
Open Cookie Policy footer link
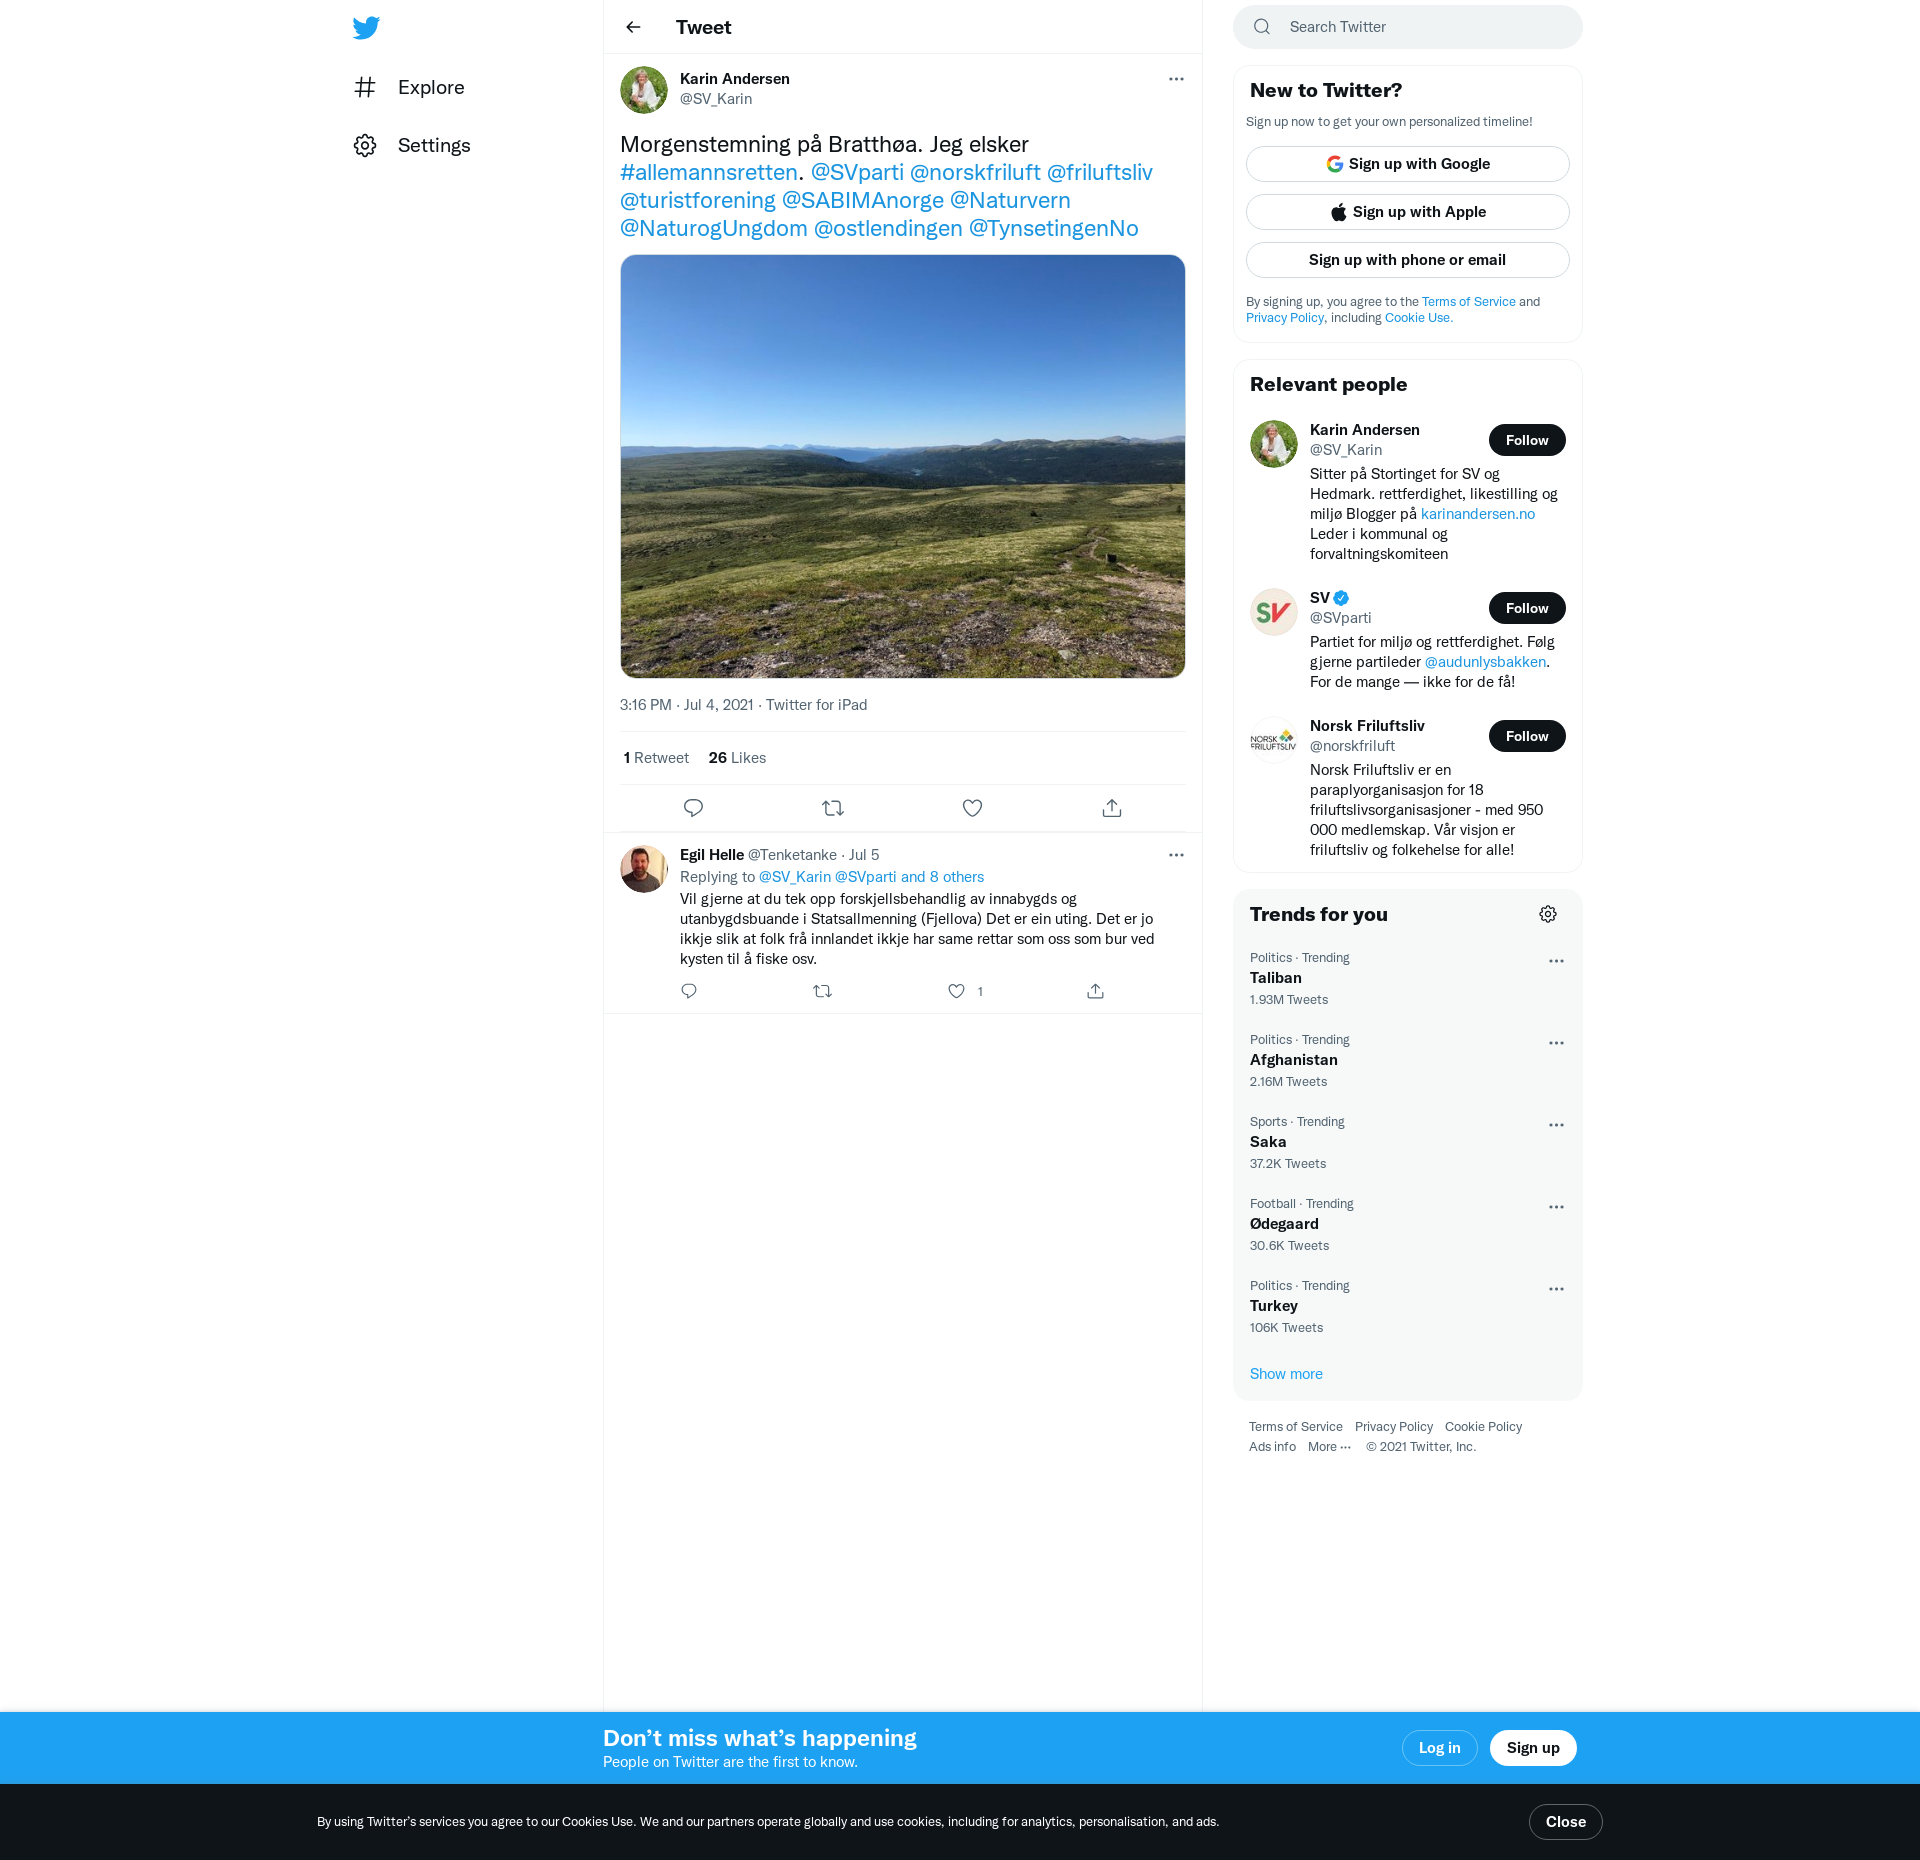click(x=1483, y=1427)
